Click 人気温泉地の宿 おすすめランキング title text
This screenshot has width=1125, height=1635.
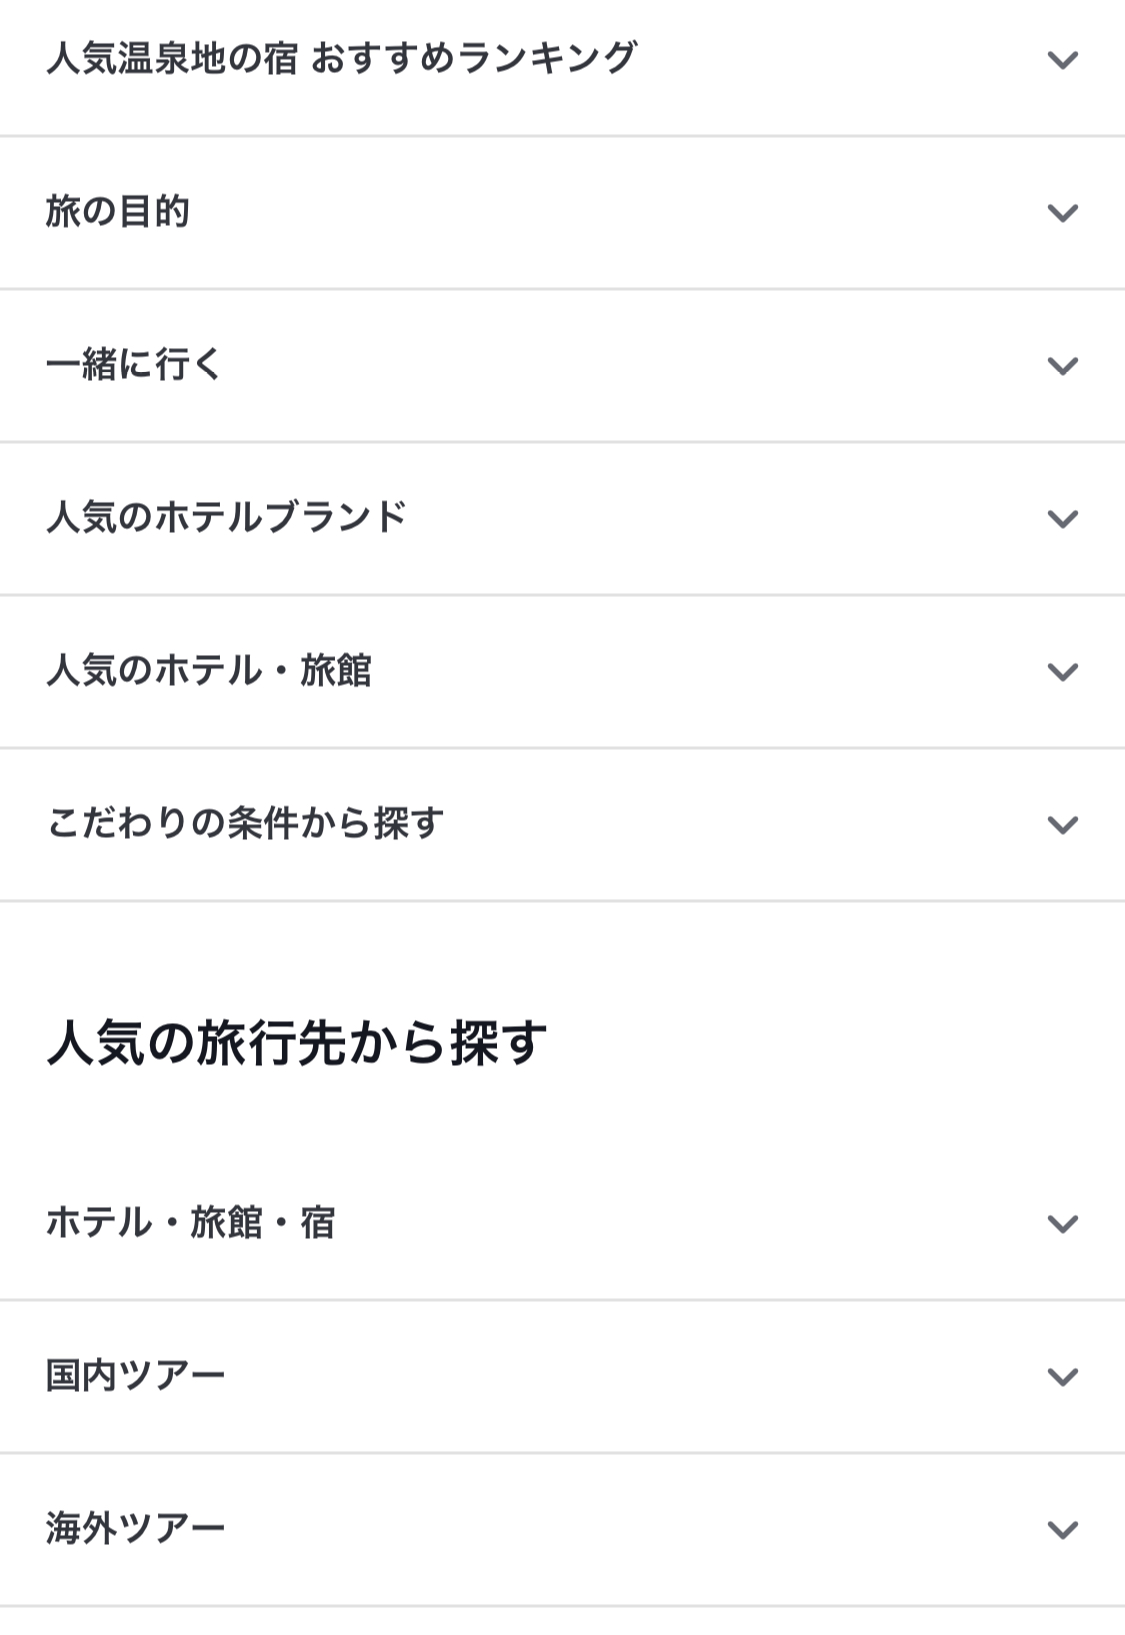tap(341, 58)
